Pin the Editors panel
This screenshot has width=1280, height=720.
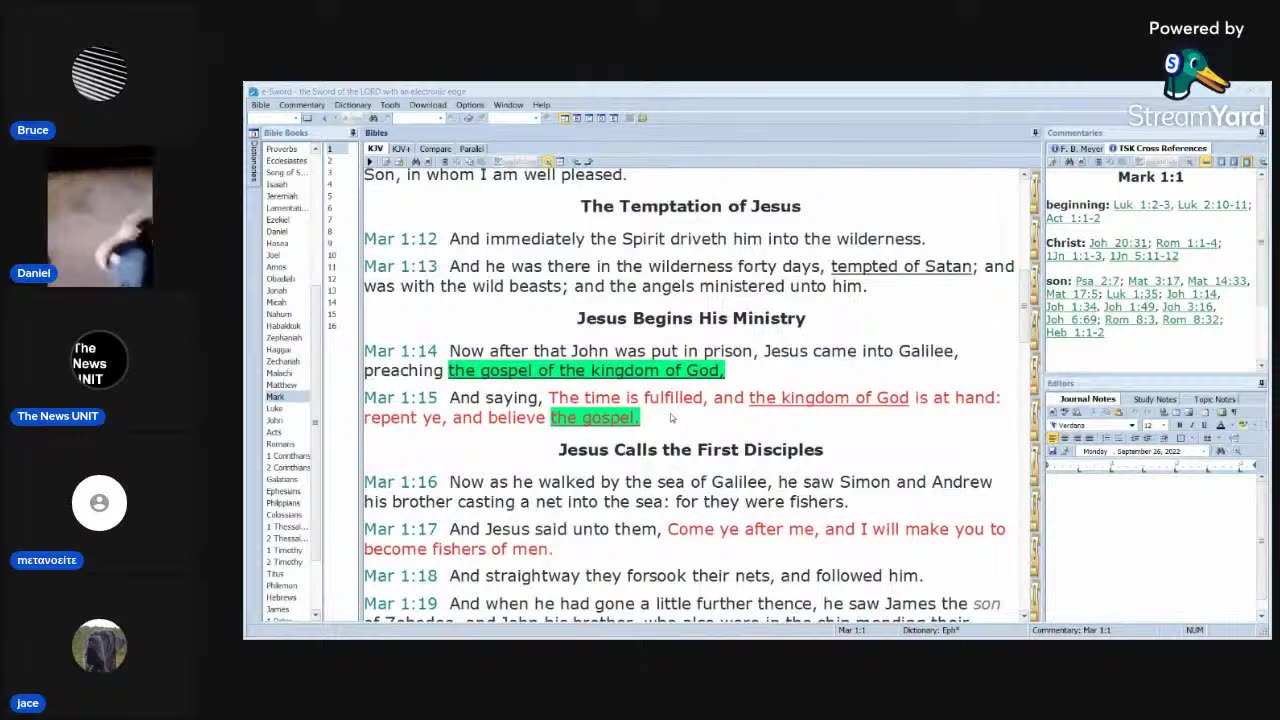coord(1261,384)
